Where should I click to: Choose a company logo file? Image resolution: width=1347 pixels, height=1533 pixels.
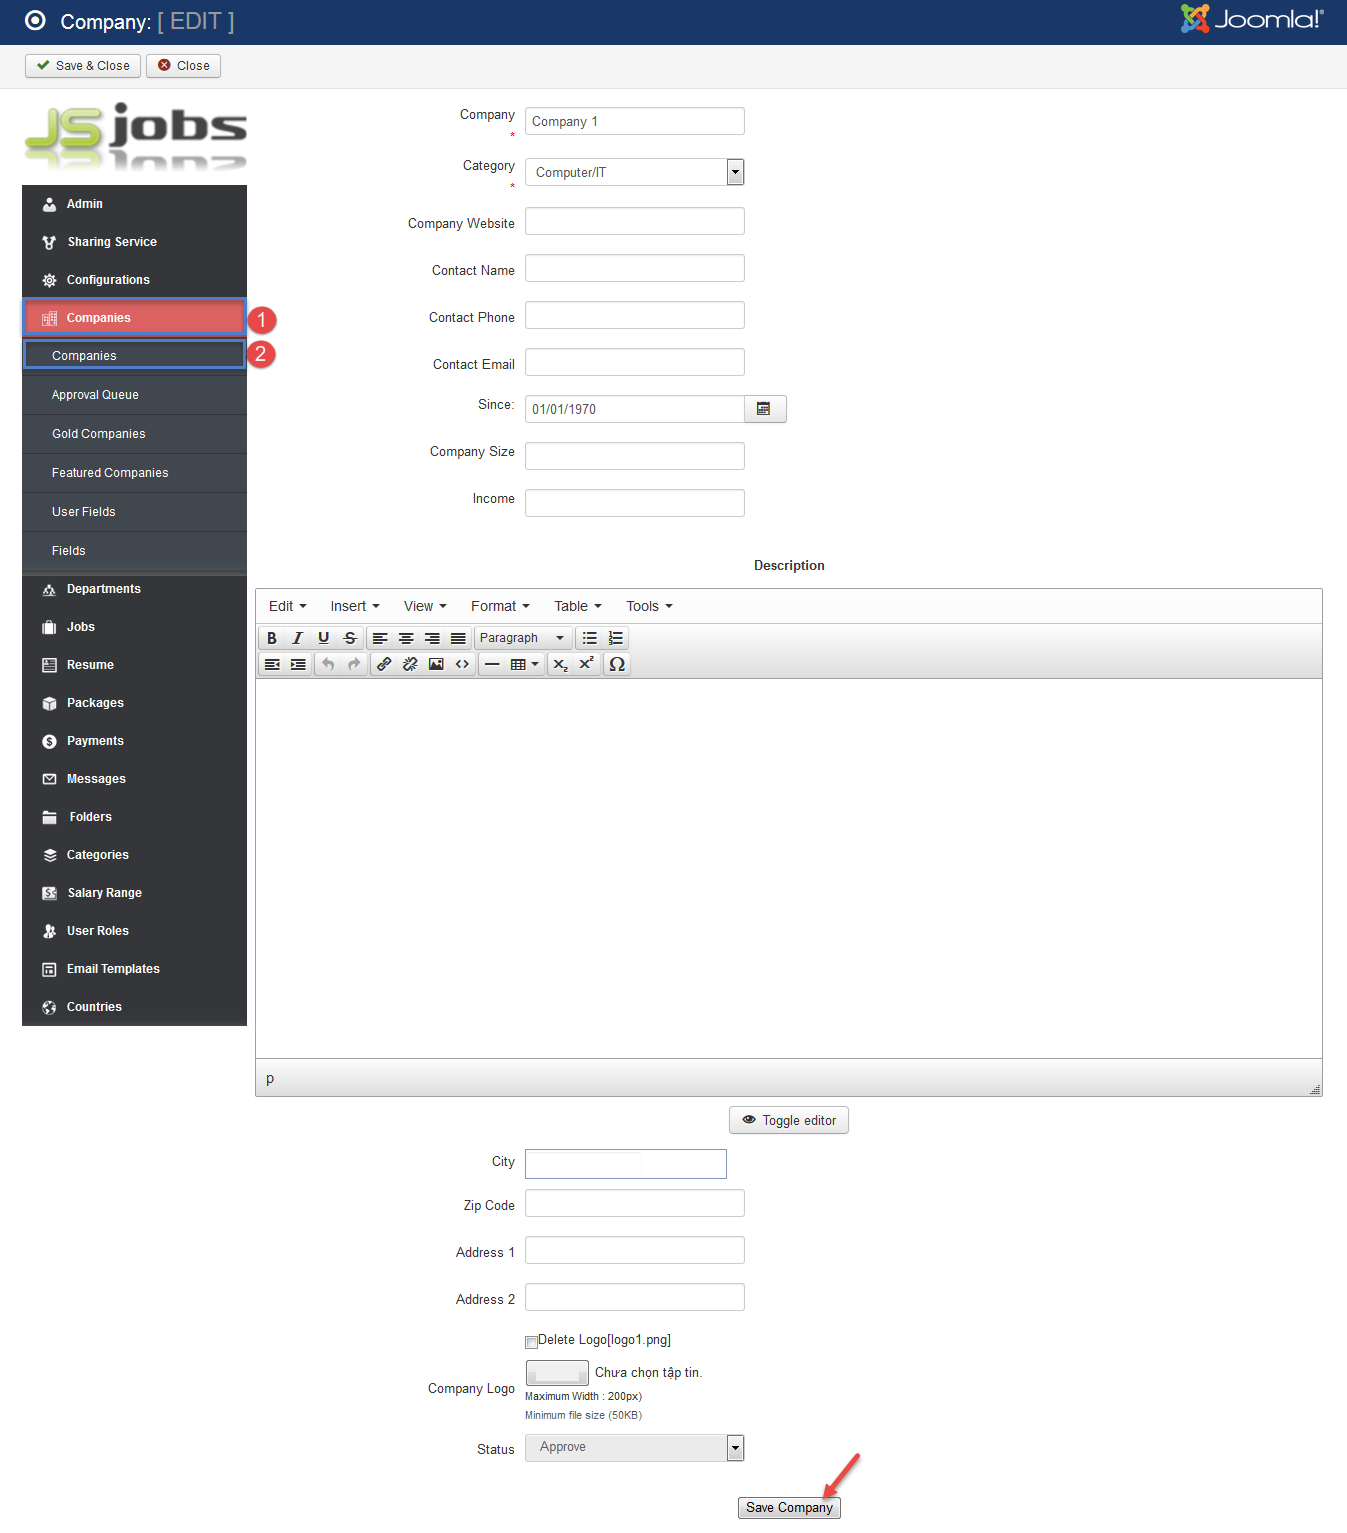tap(557, 1373)
